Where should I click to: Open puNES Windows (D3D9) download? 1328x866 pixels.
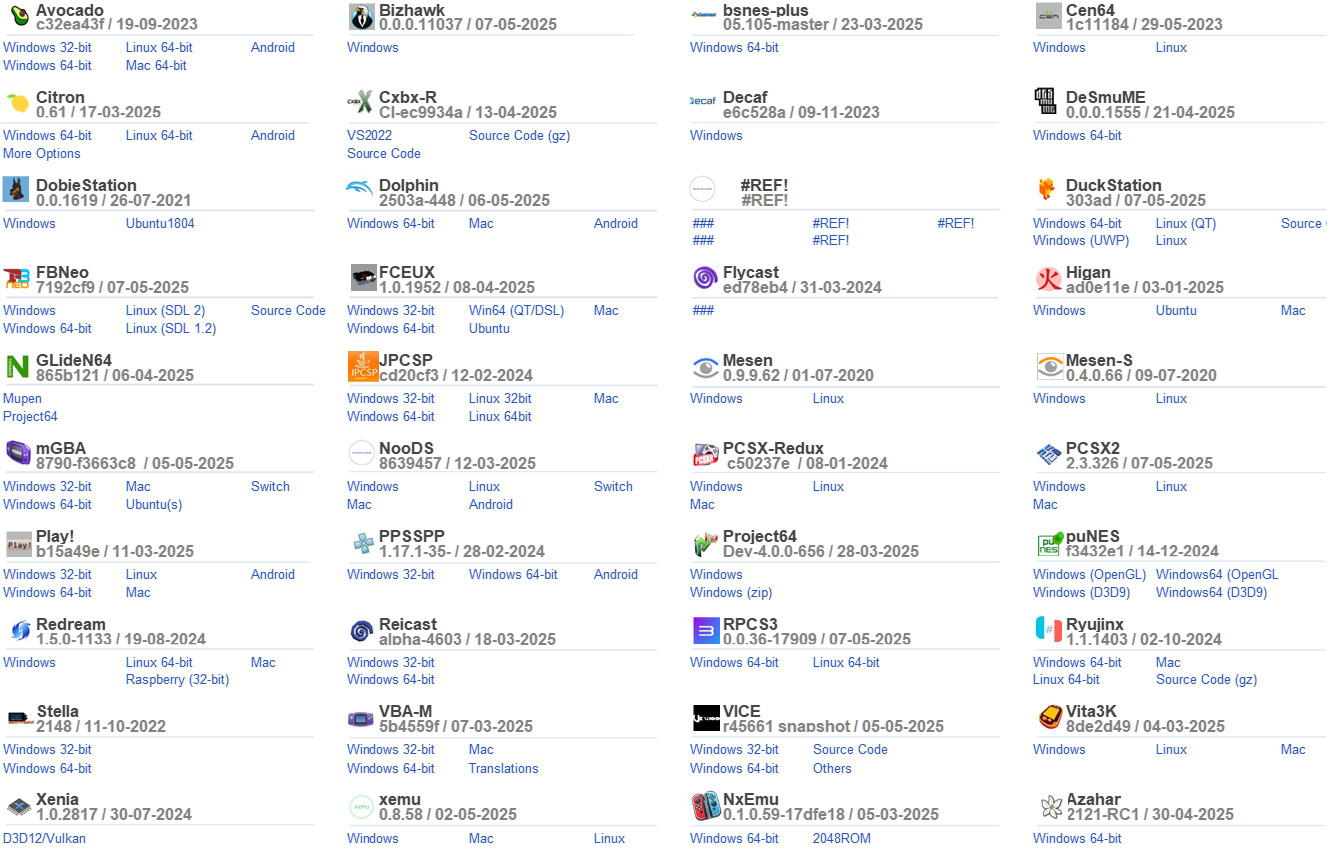1081,592
